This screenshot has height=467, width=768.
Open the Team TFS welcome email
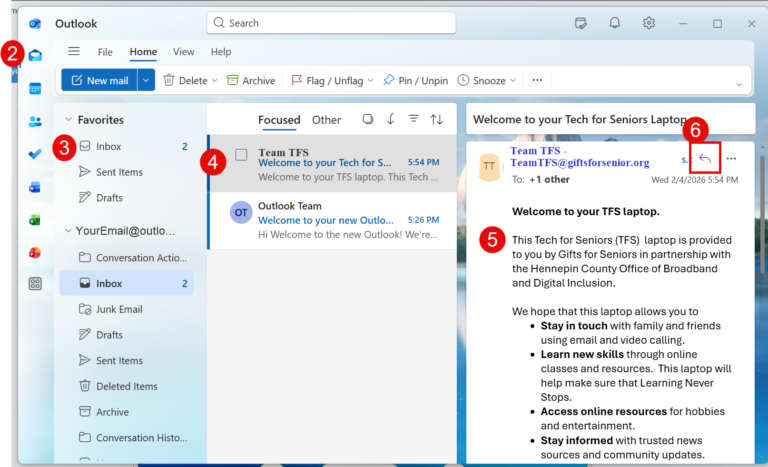pos(333,164)
